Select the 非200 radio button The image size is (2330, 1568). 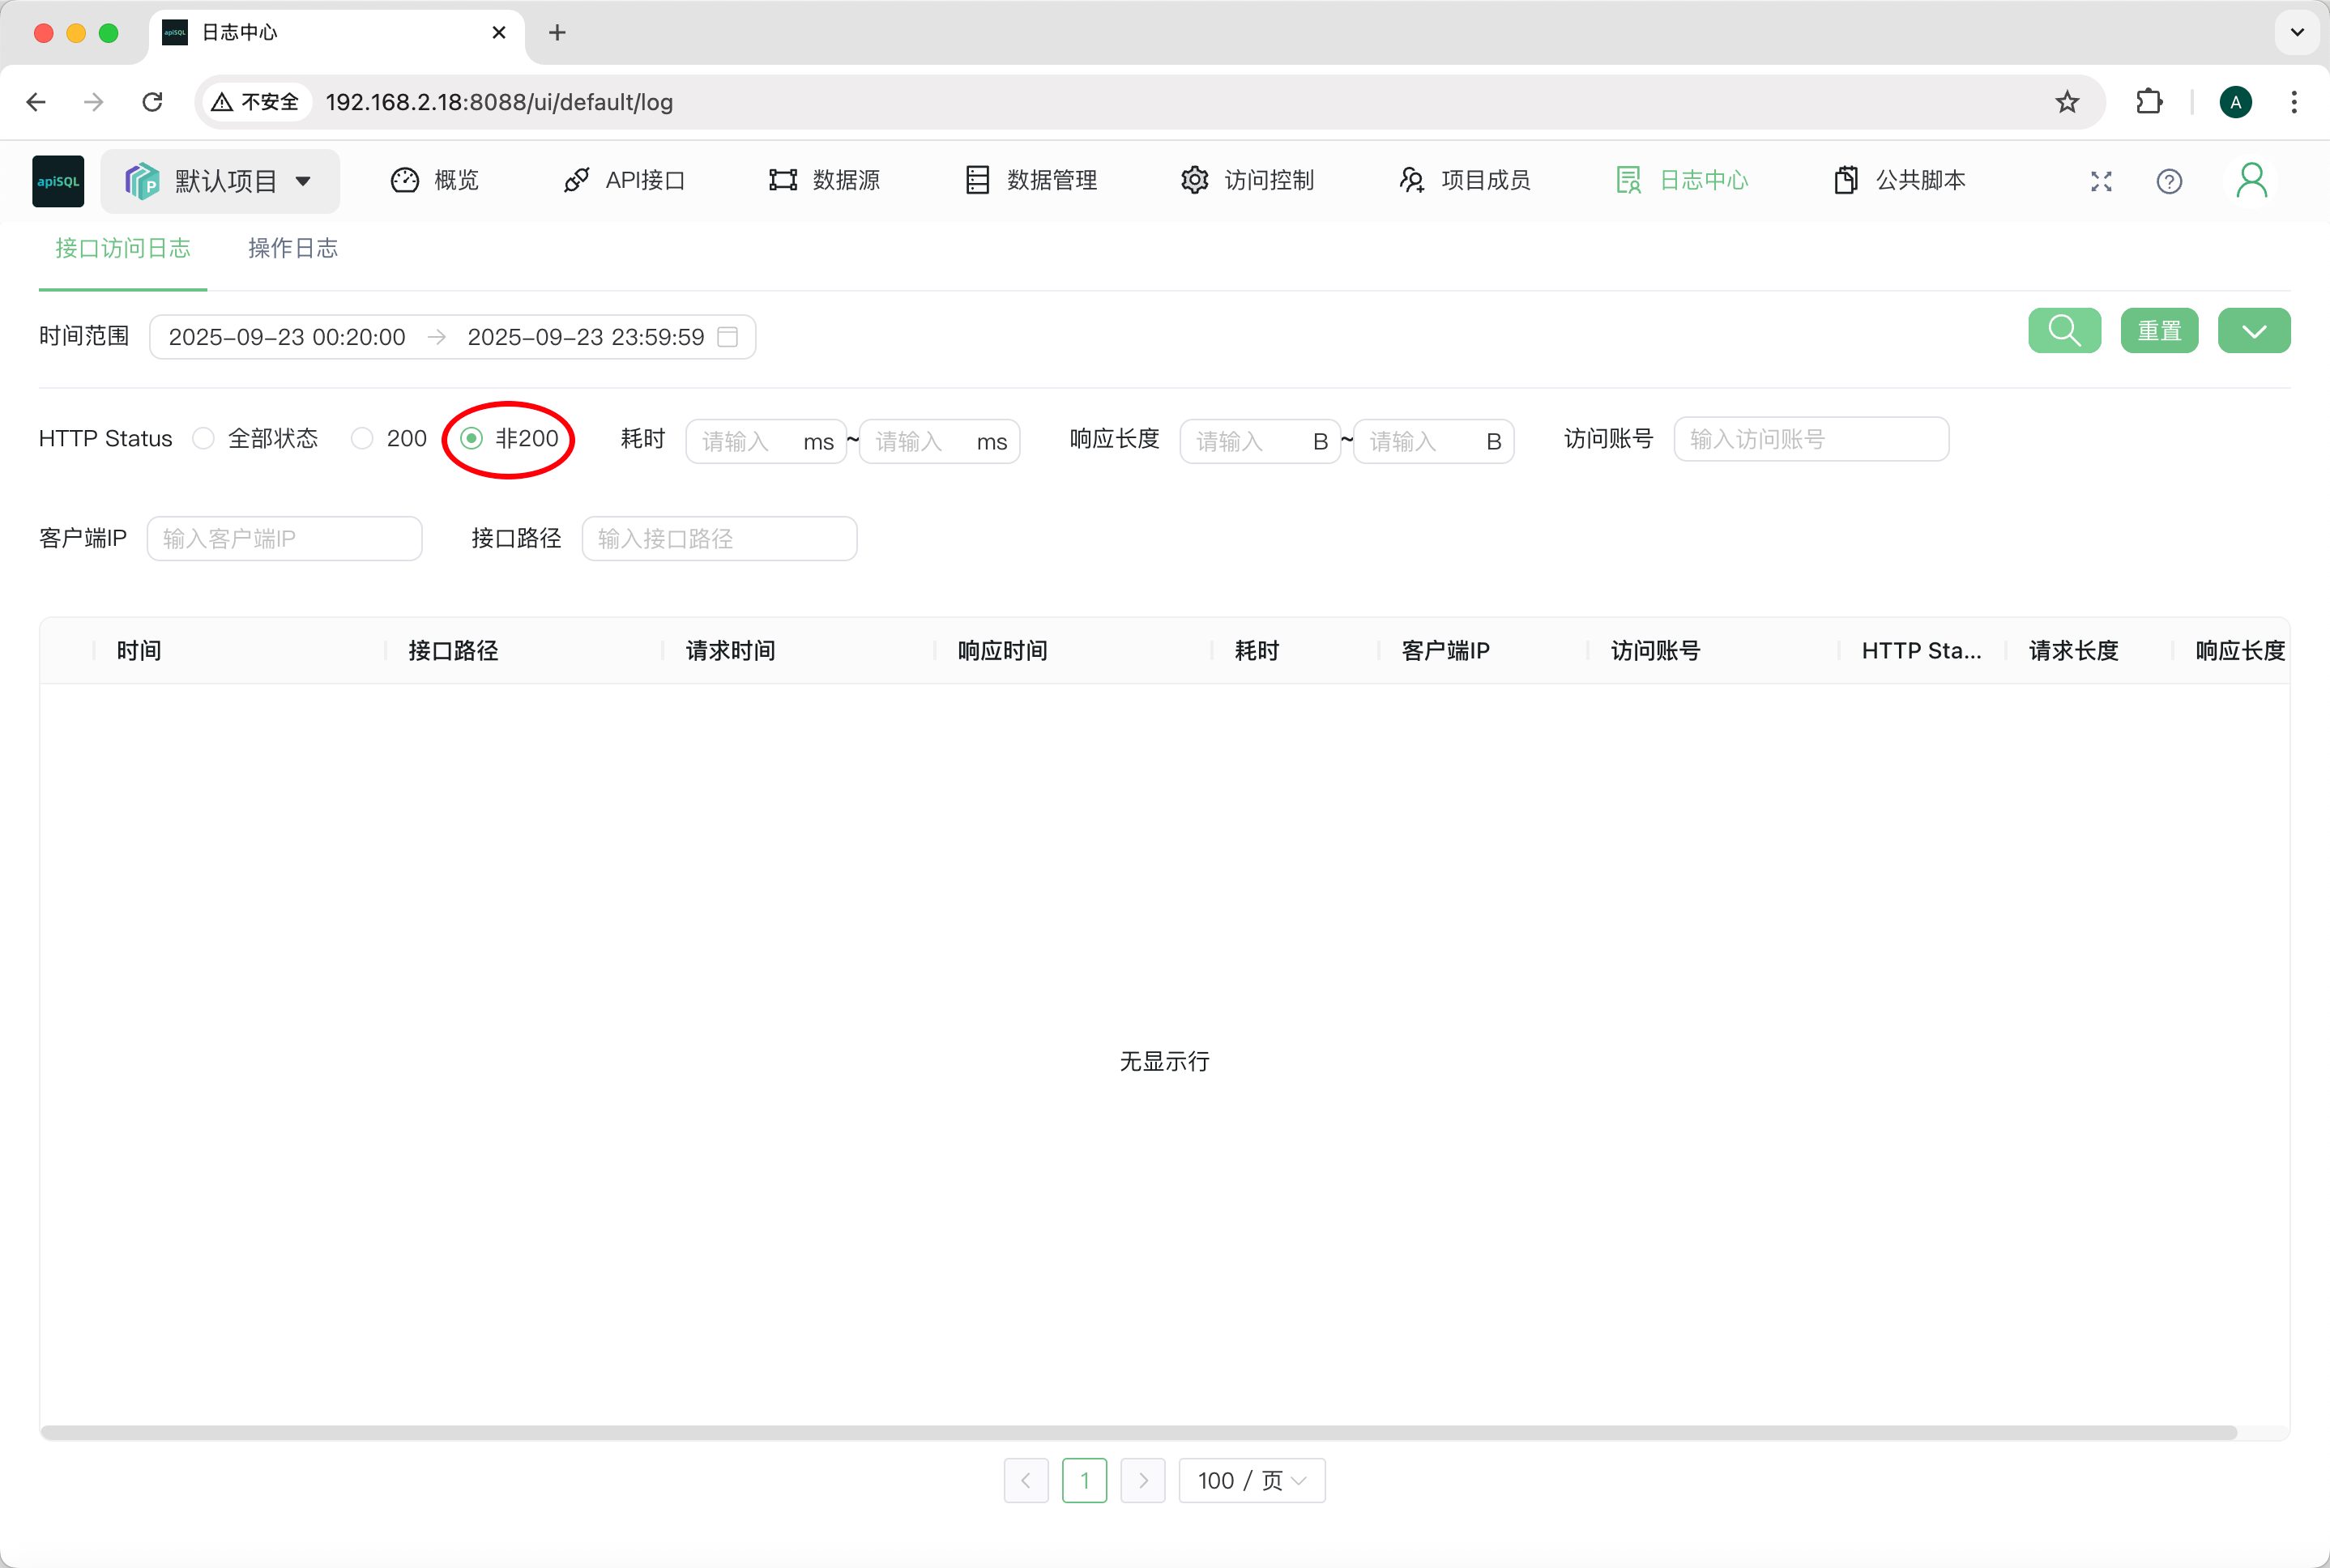[472, 439]
